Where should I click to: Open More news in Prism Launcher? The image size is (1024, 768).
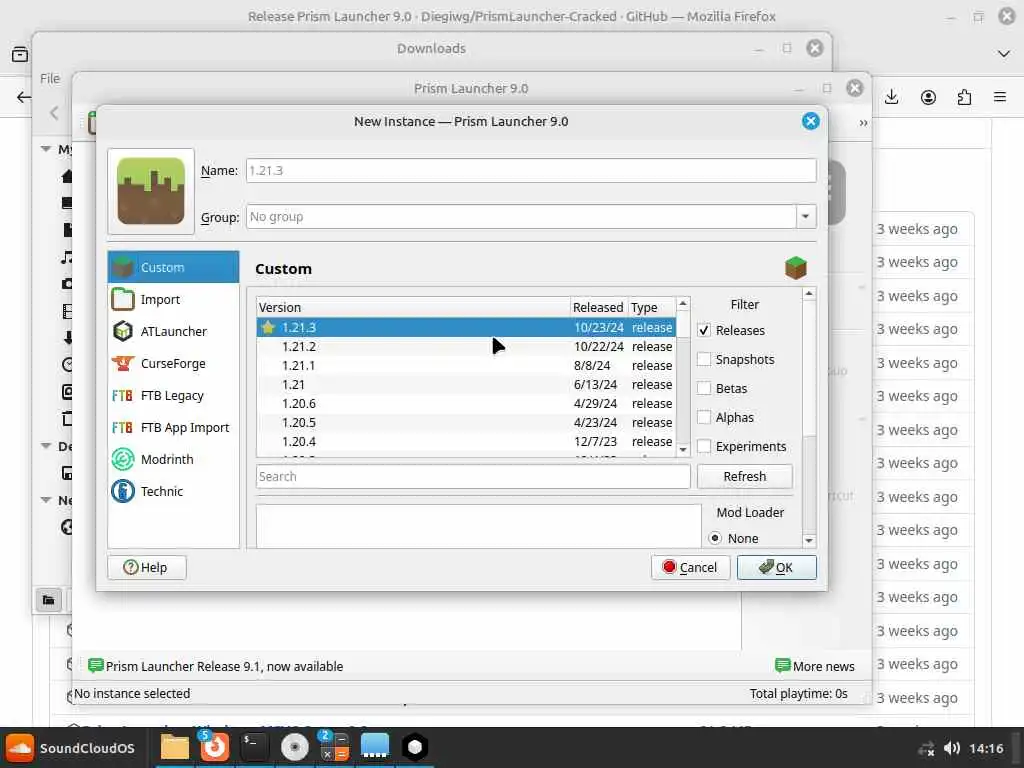click(814, 666)
